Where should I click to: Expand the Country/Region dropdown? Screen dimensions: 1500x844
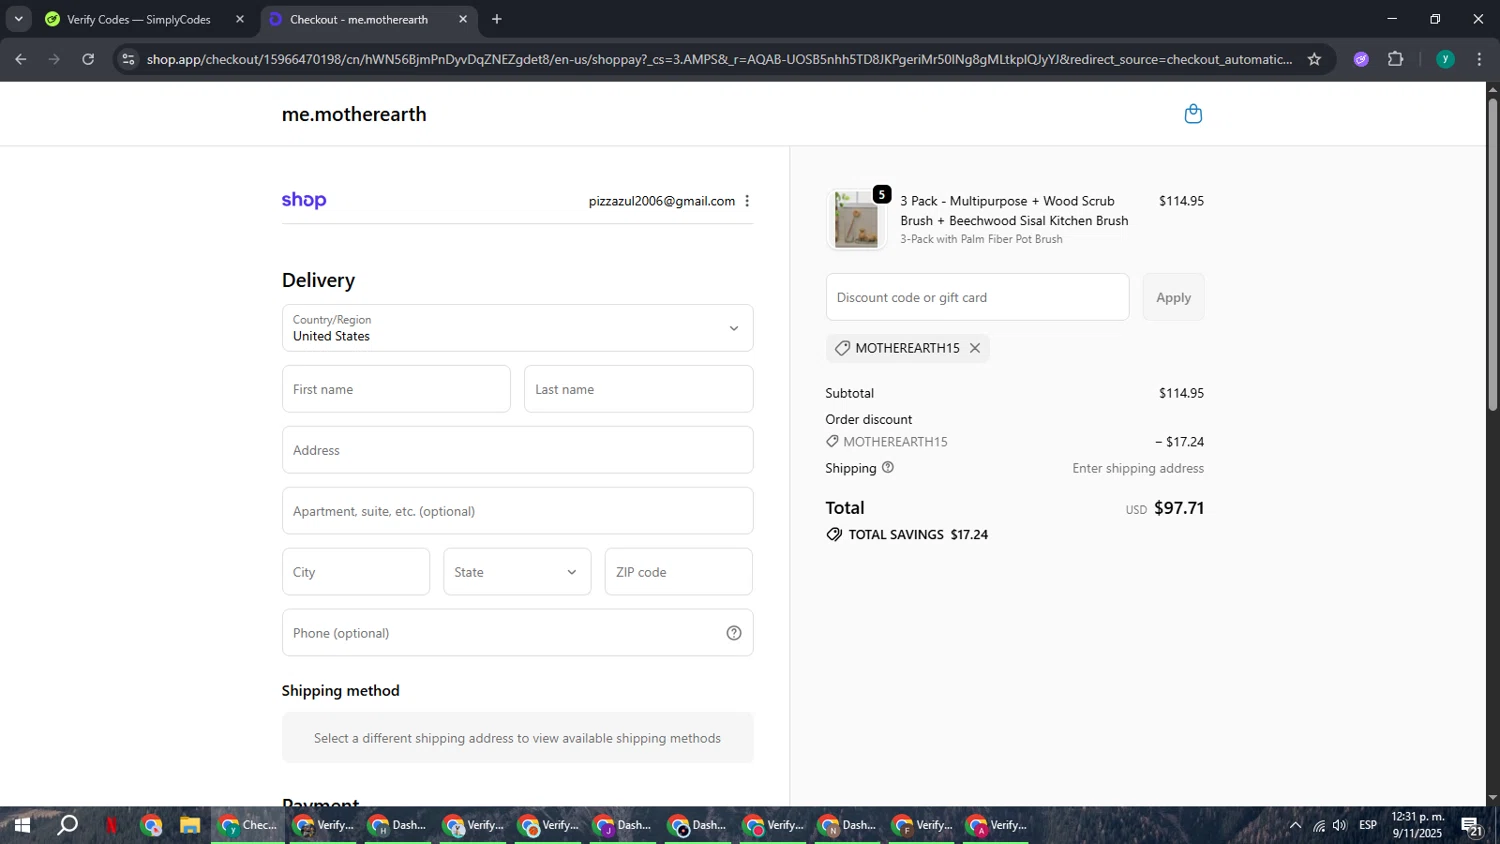[517, 328]
